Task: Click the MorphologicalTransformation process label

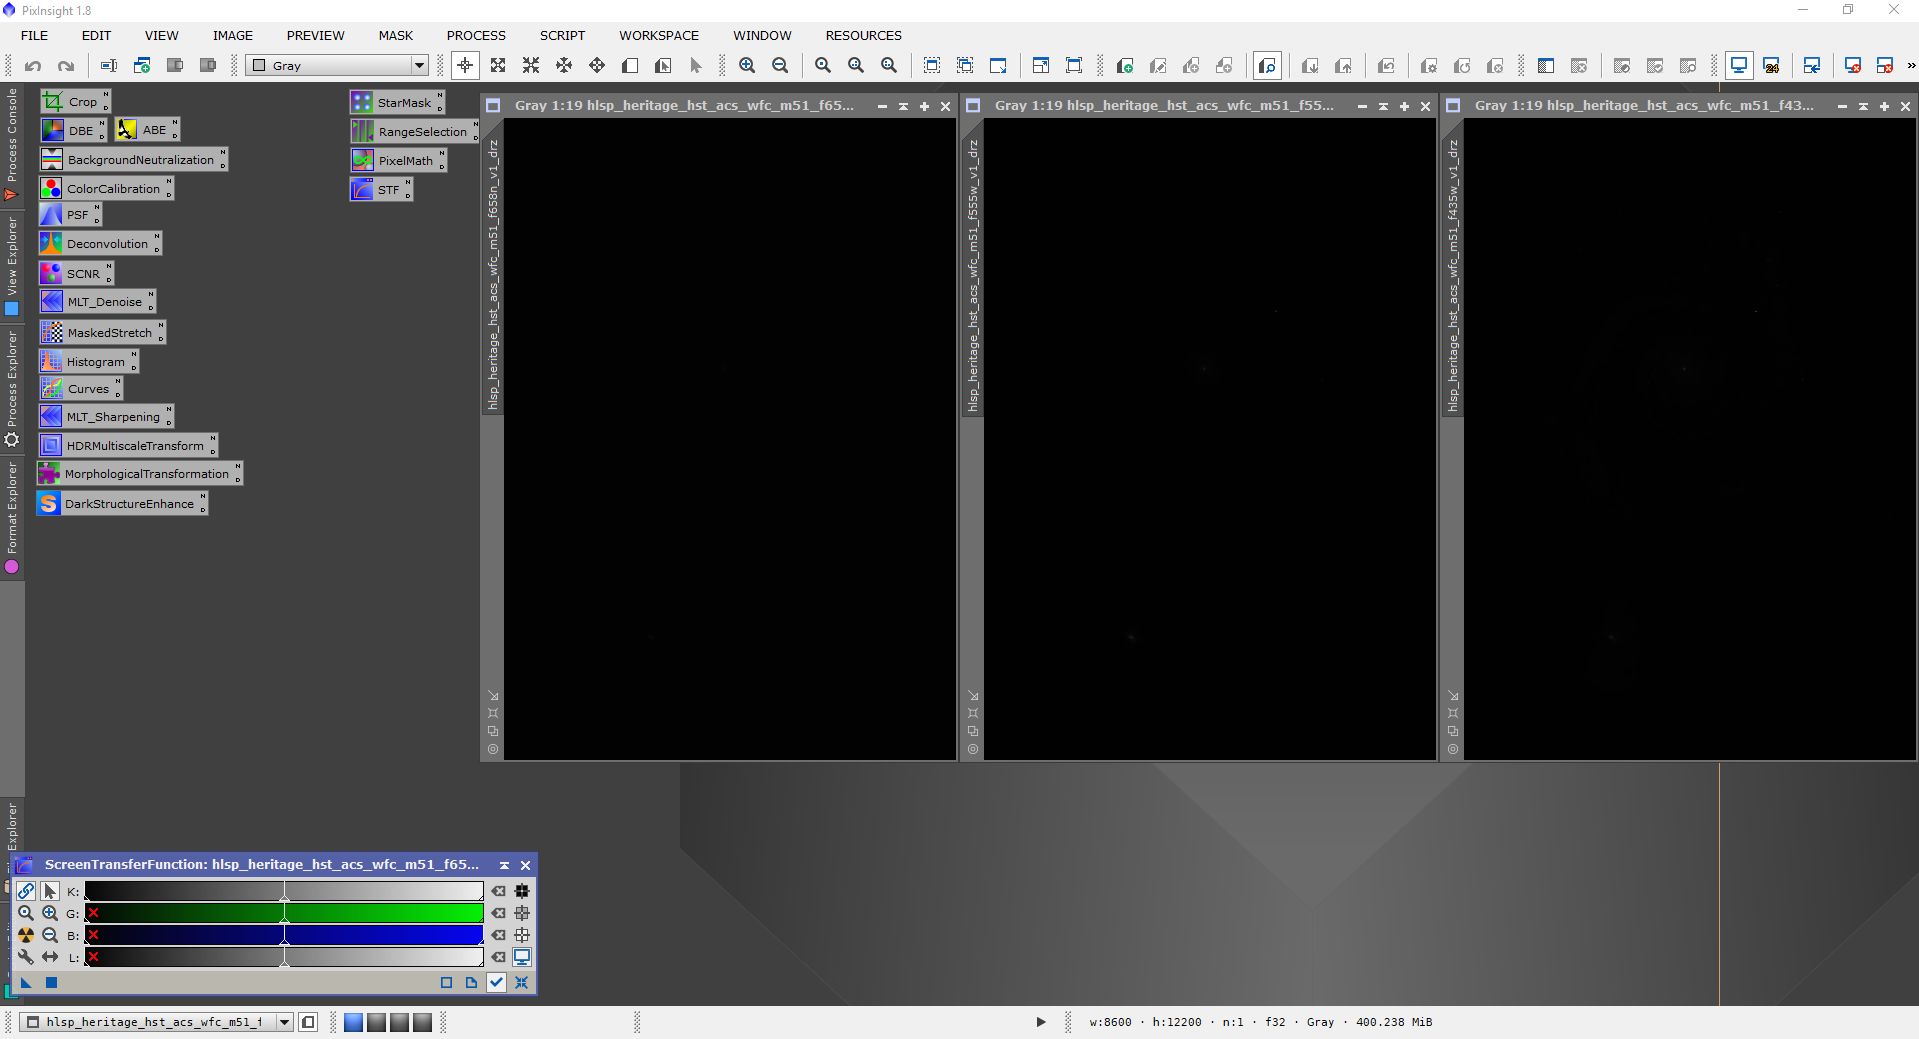Action: (146, 474)
